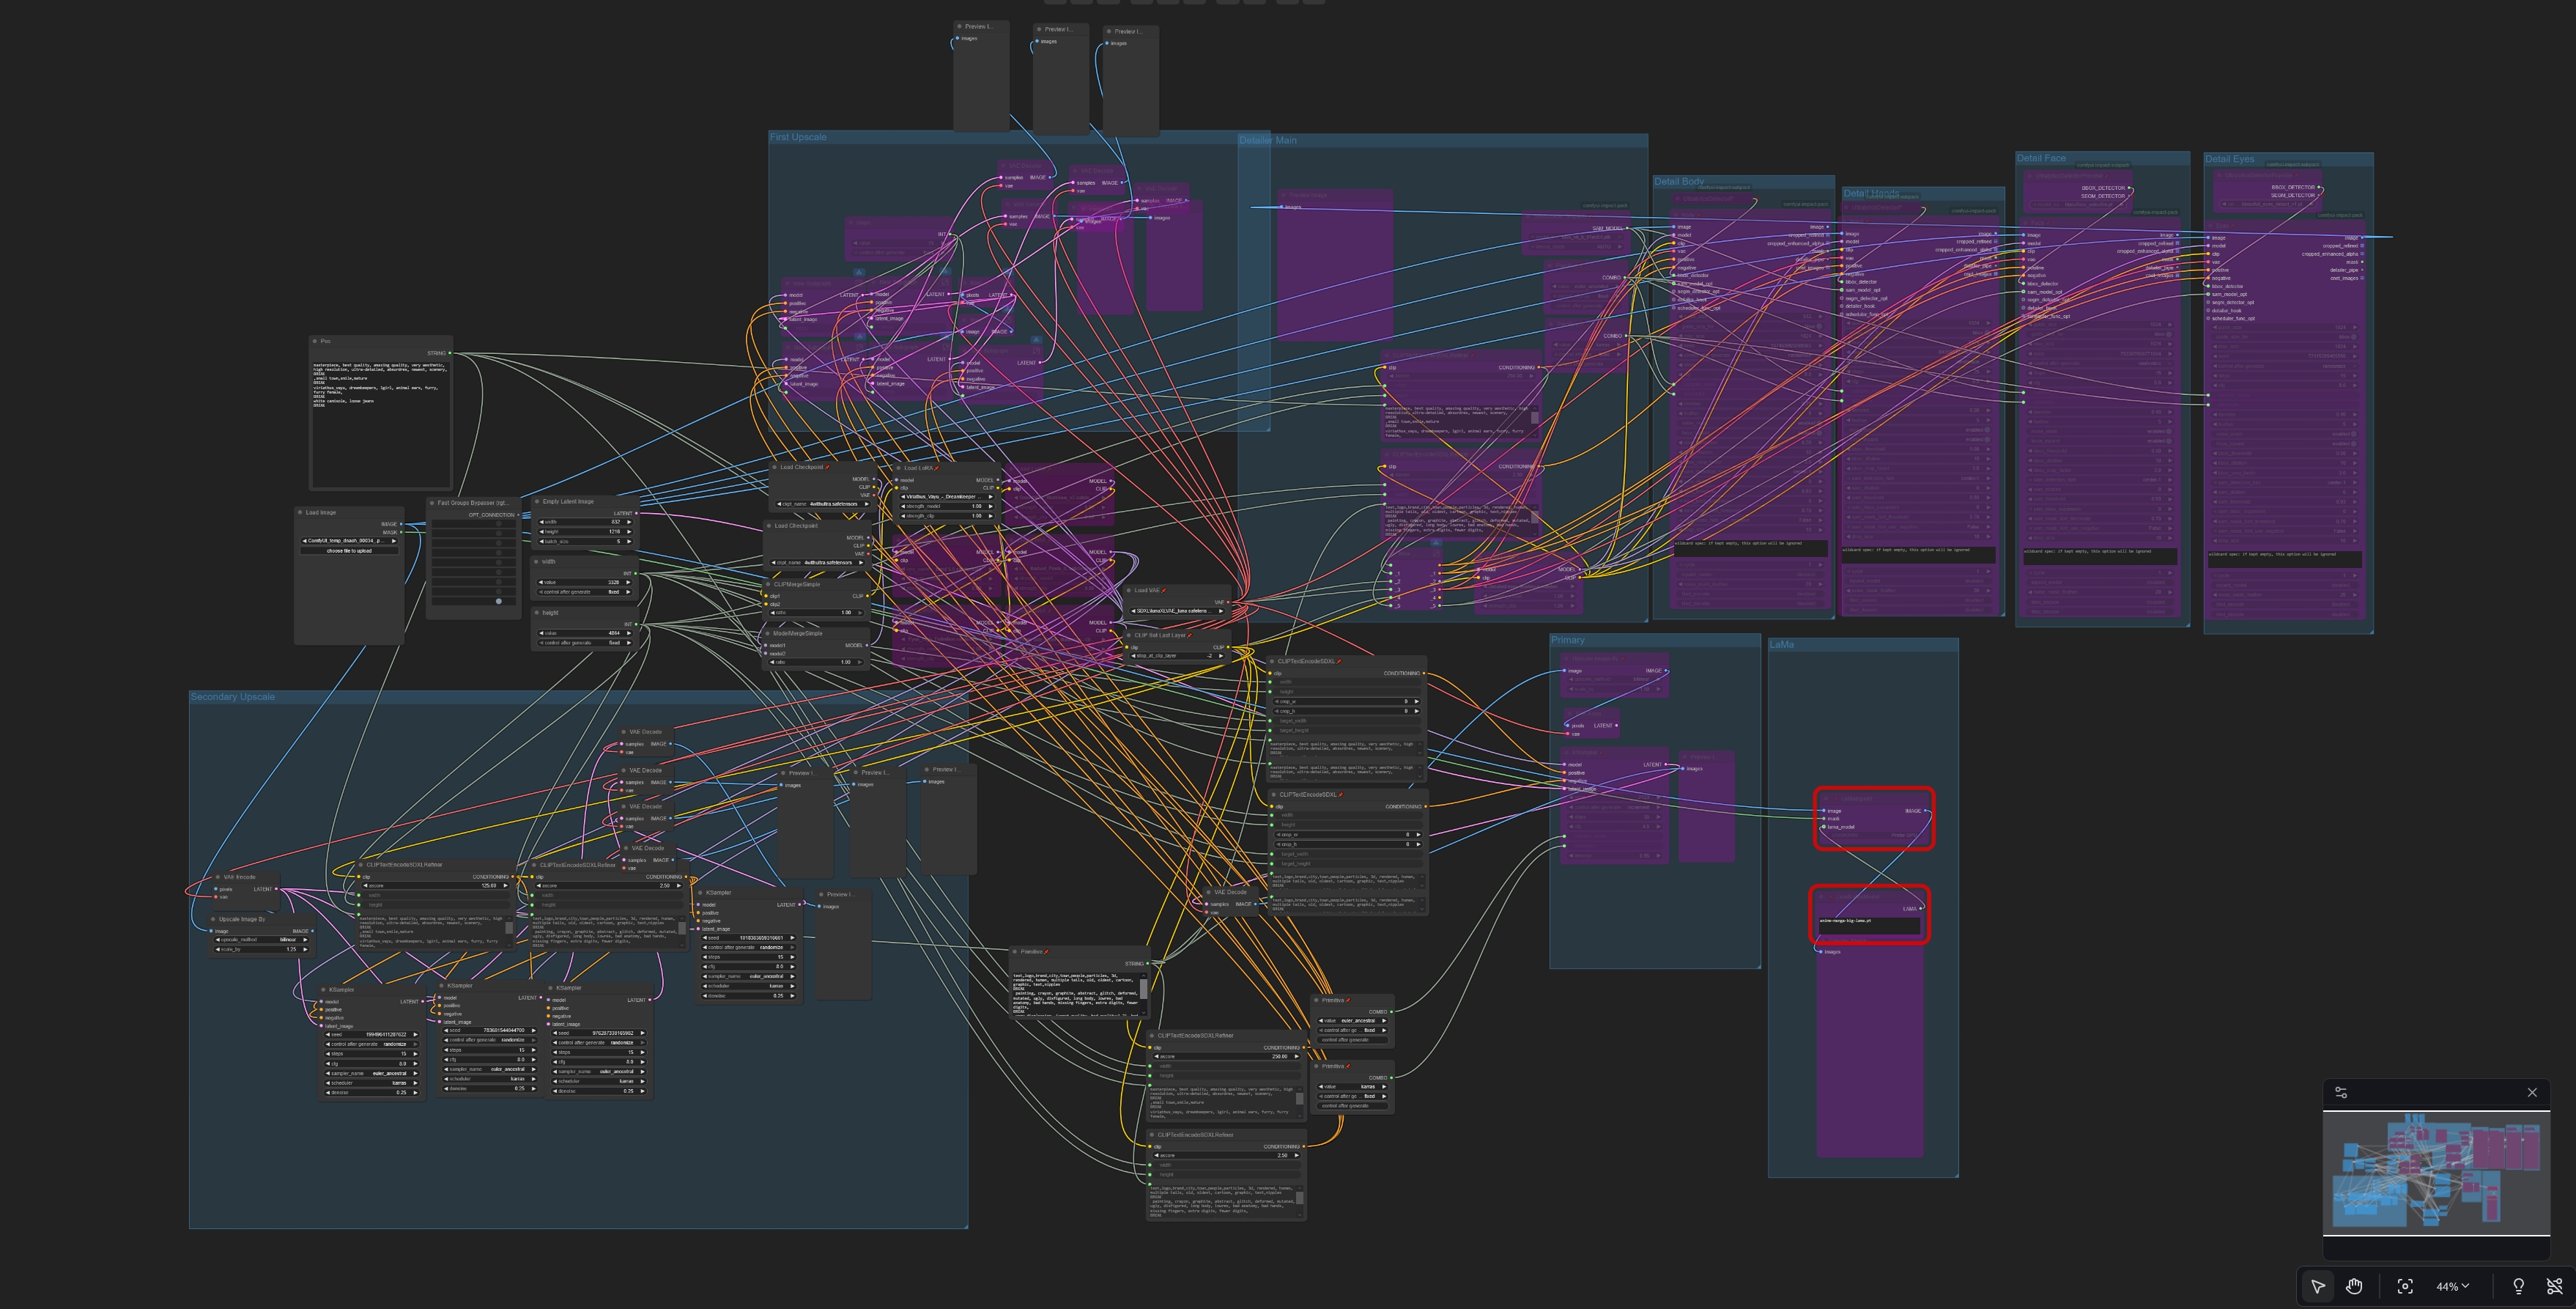Toggle link visibility icon in bottom toolbar
This screenshot has height=1309, width=2576.
[2554, 1286]
